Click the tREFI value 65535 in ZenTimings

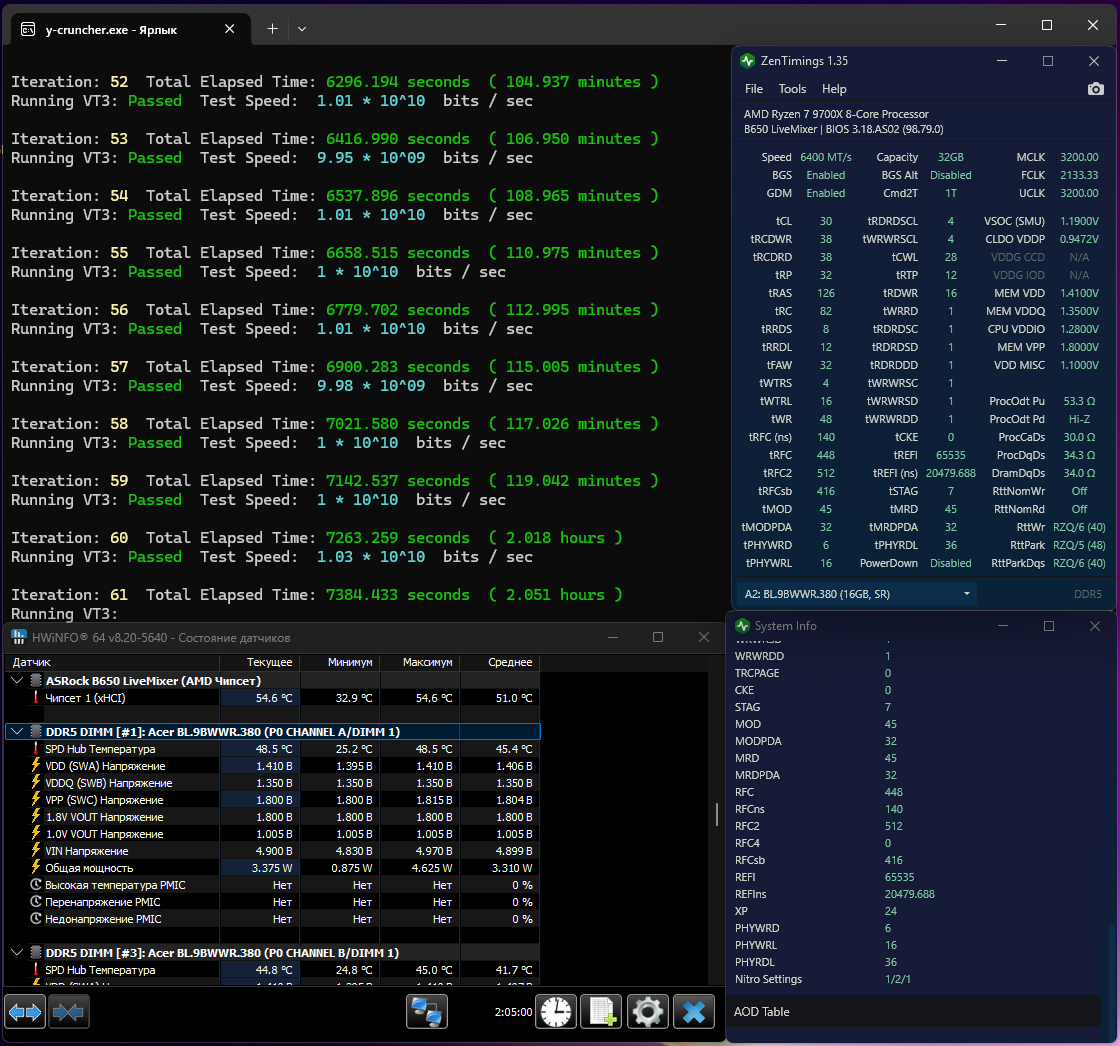coord(951,455)
